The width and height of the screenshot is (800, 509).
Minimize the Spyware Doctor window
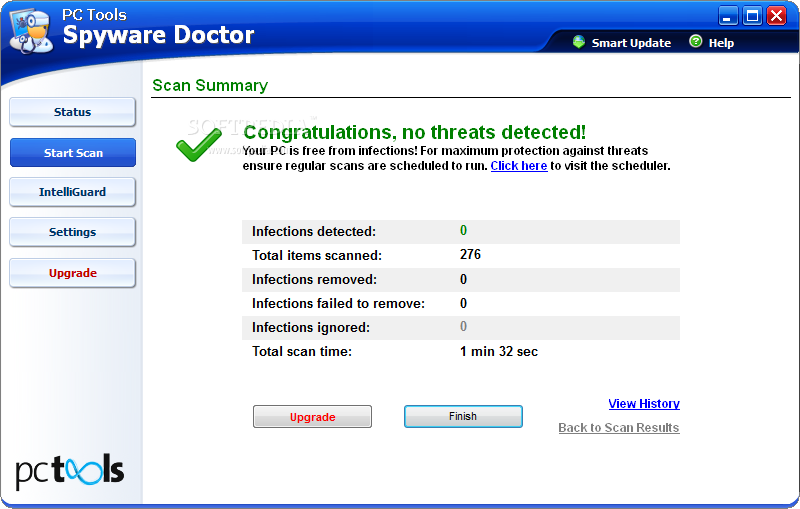tap(728, 16)
